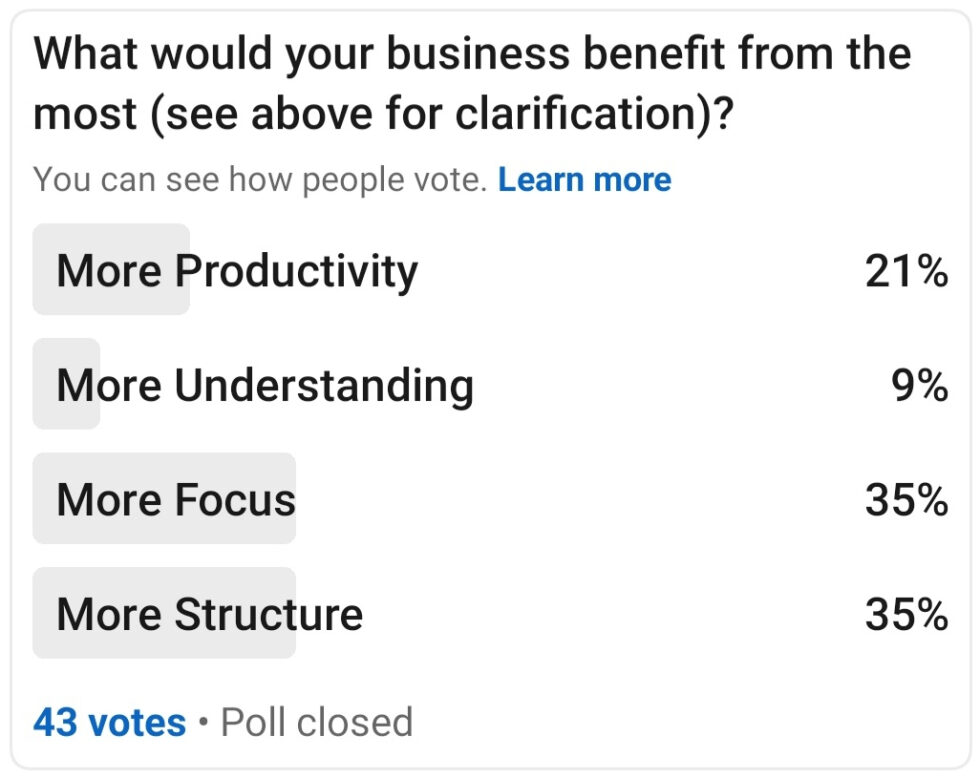The height and width of the screenshot is (778, 980).
Task: Click the 21% result for More Productivity
Action: click(905, 270)
